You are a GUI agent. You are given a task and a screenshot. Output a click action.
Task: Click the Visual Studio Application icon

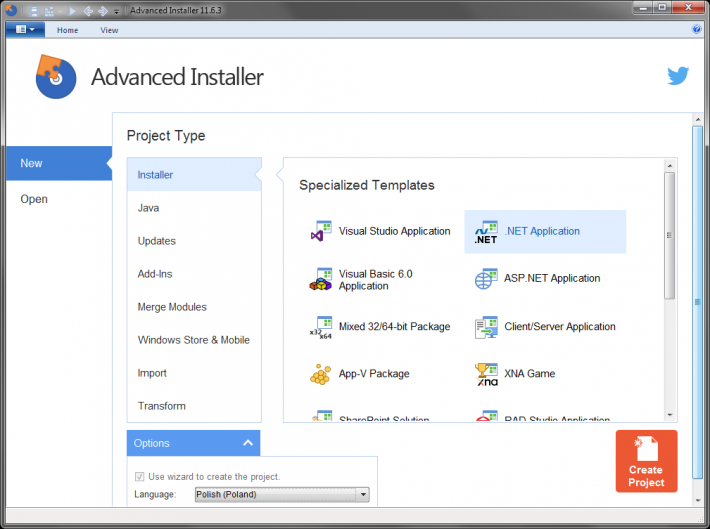pos(321,231)
